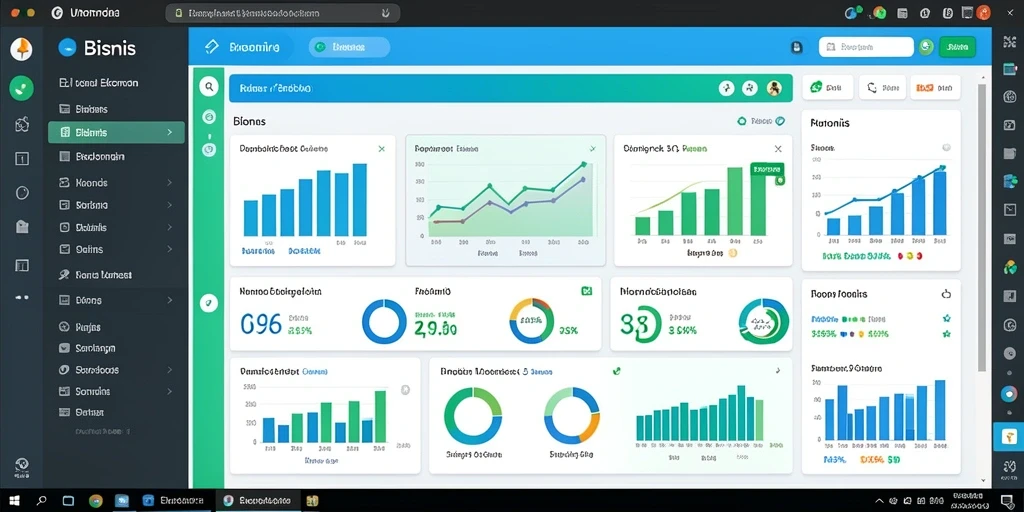Click the orange extension icon in browser toolbar
The height and width of the screenshot is (512, 1024).
983,12
